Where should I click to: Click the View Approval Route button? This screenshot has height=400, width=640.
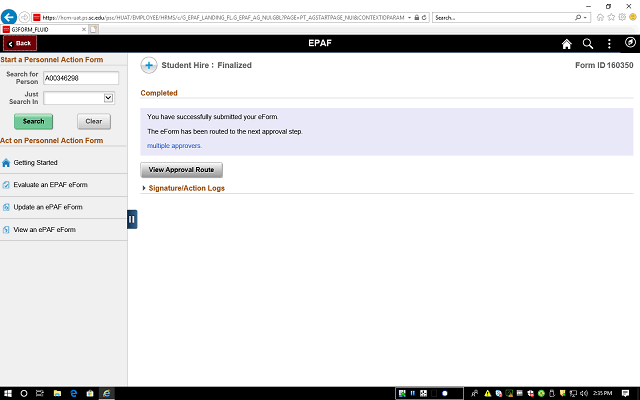click(x=182, y=170)
